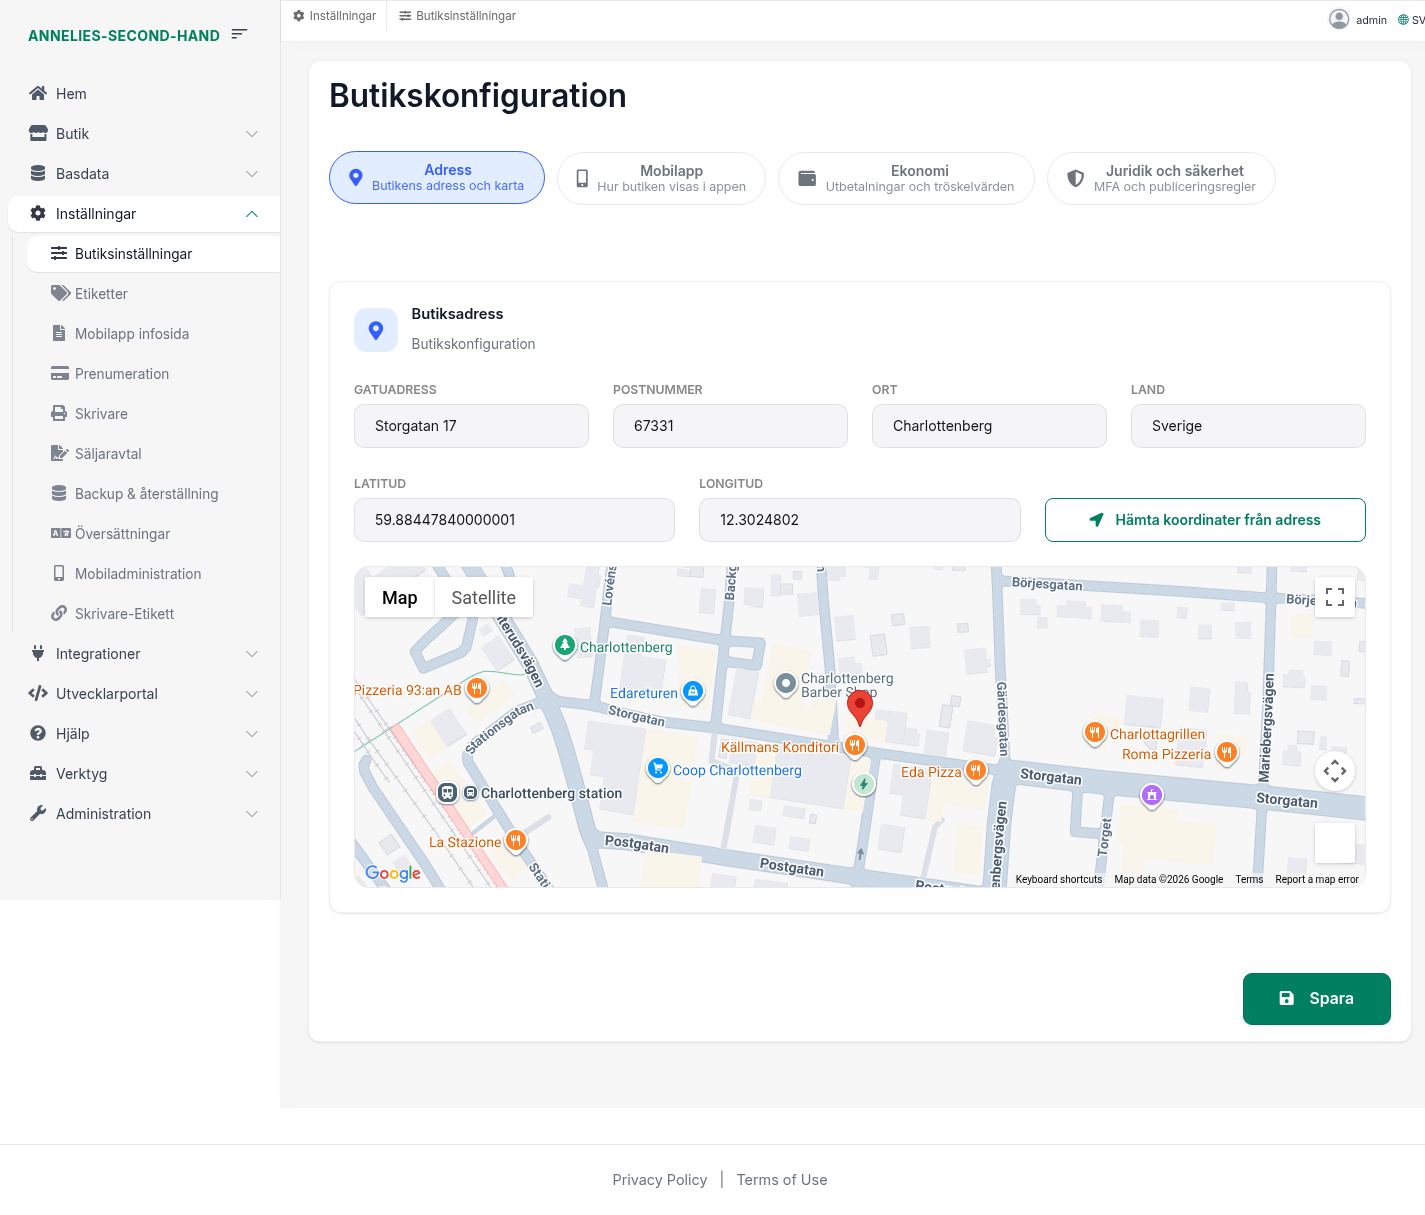Open the Ekonomi settings tab
The image size is (1425, 1215).
(906, 178)
